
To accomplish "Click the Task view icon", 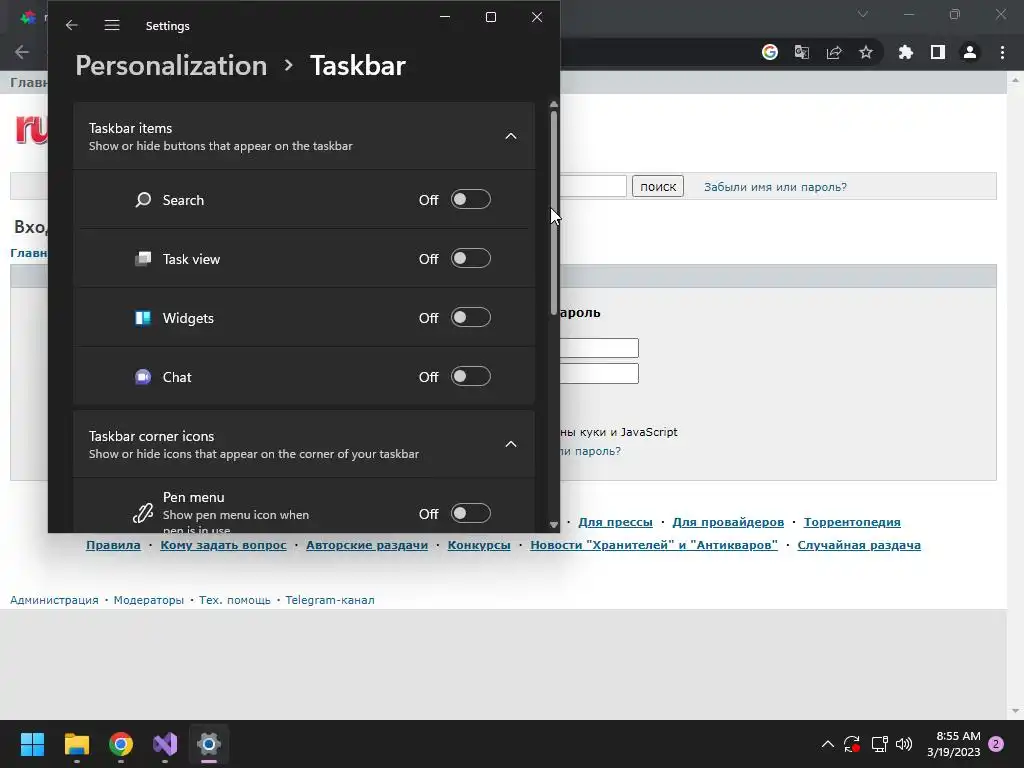I will click(143, 259).
